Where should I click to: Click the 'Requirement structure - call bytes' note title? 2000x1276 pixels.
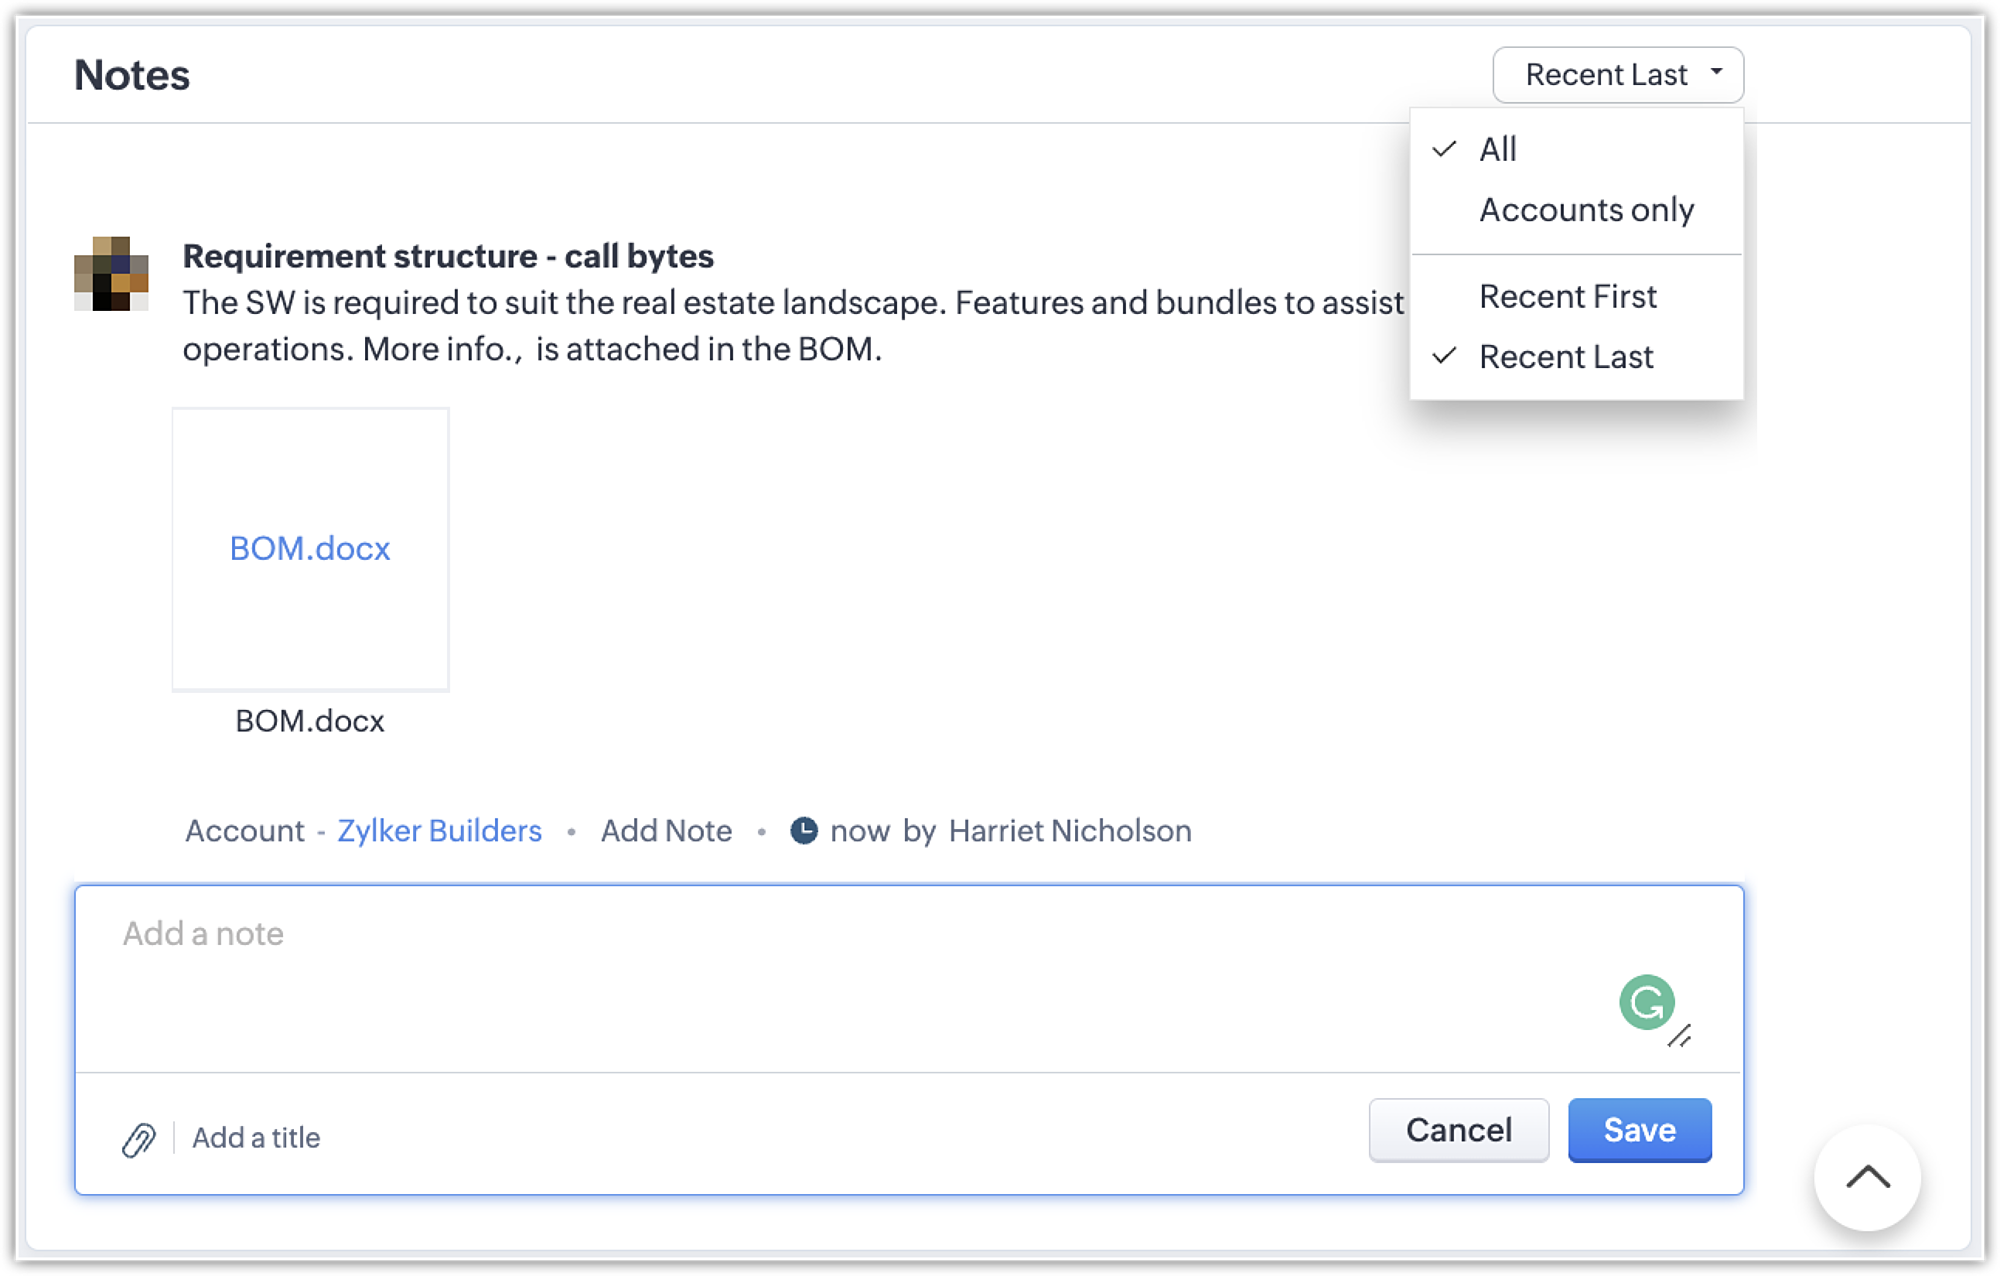(448, 257)
